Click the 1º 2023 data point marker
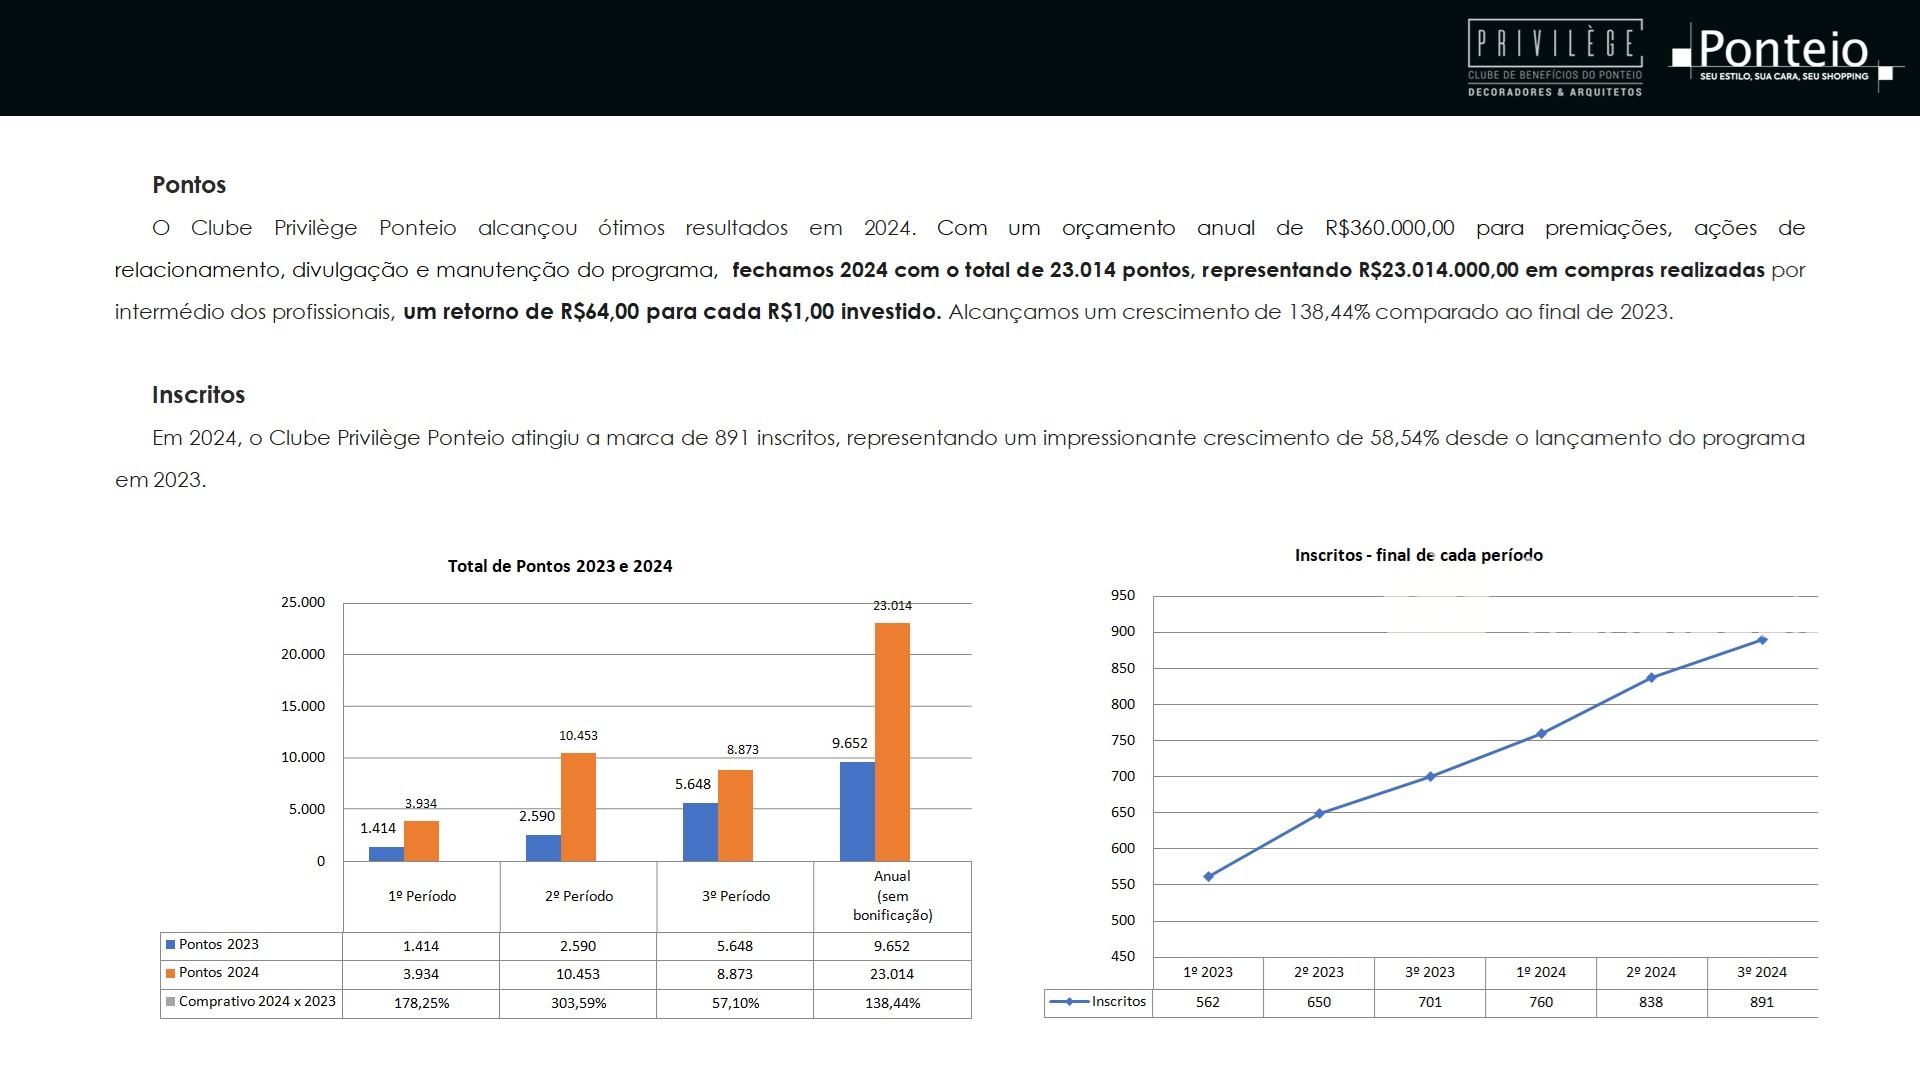 point(1208,877)
